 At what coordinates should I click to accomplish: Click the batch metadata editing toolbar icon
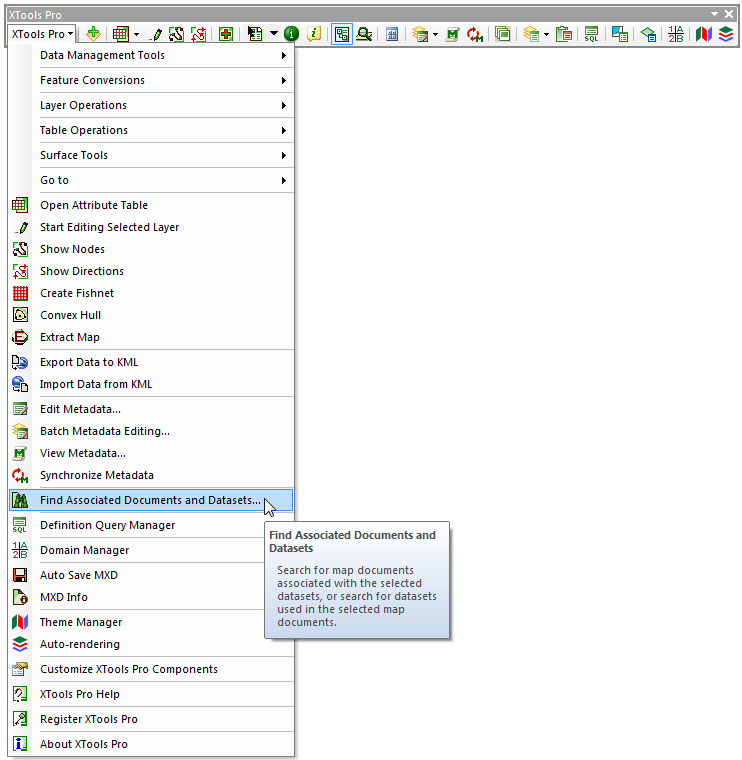click(x=420, y=34)
